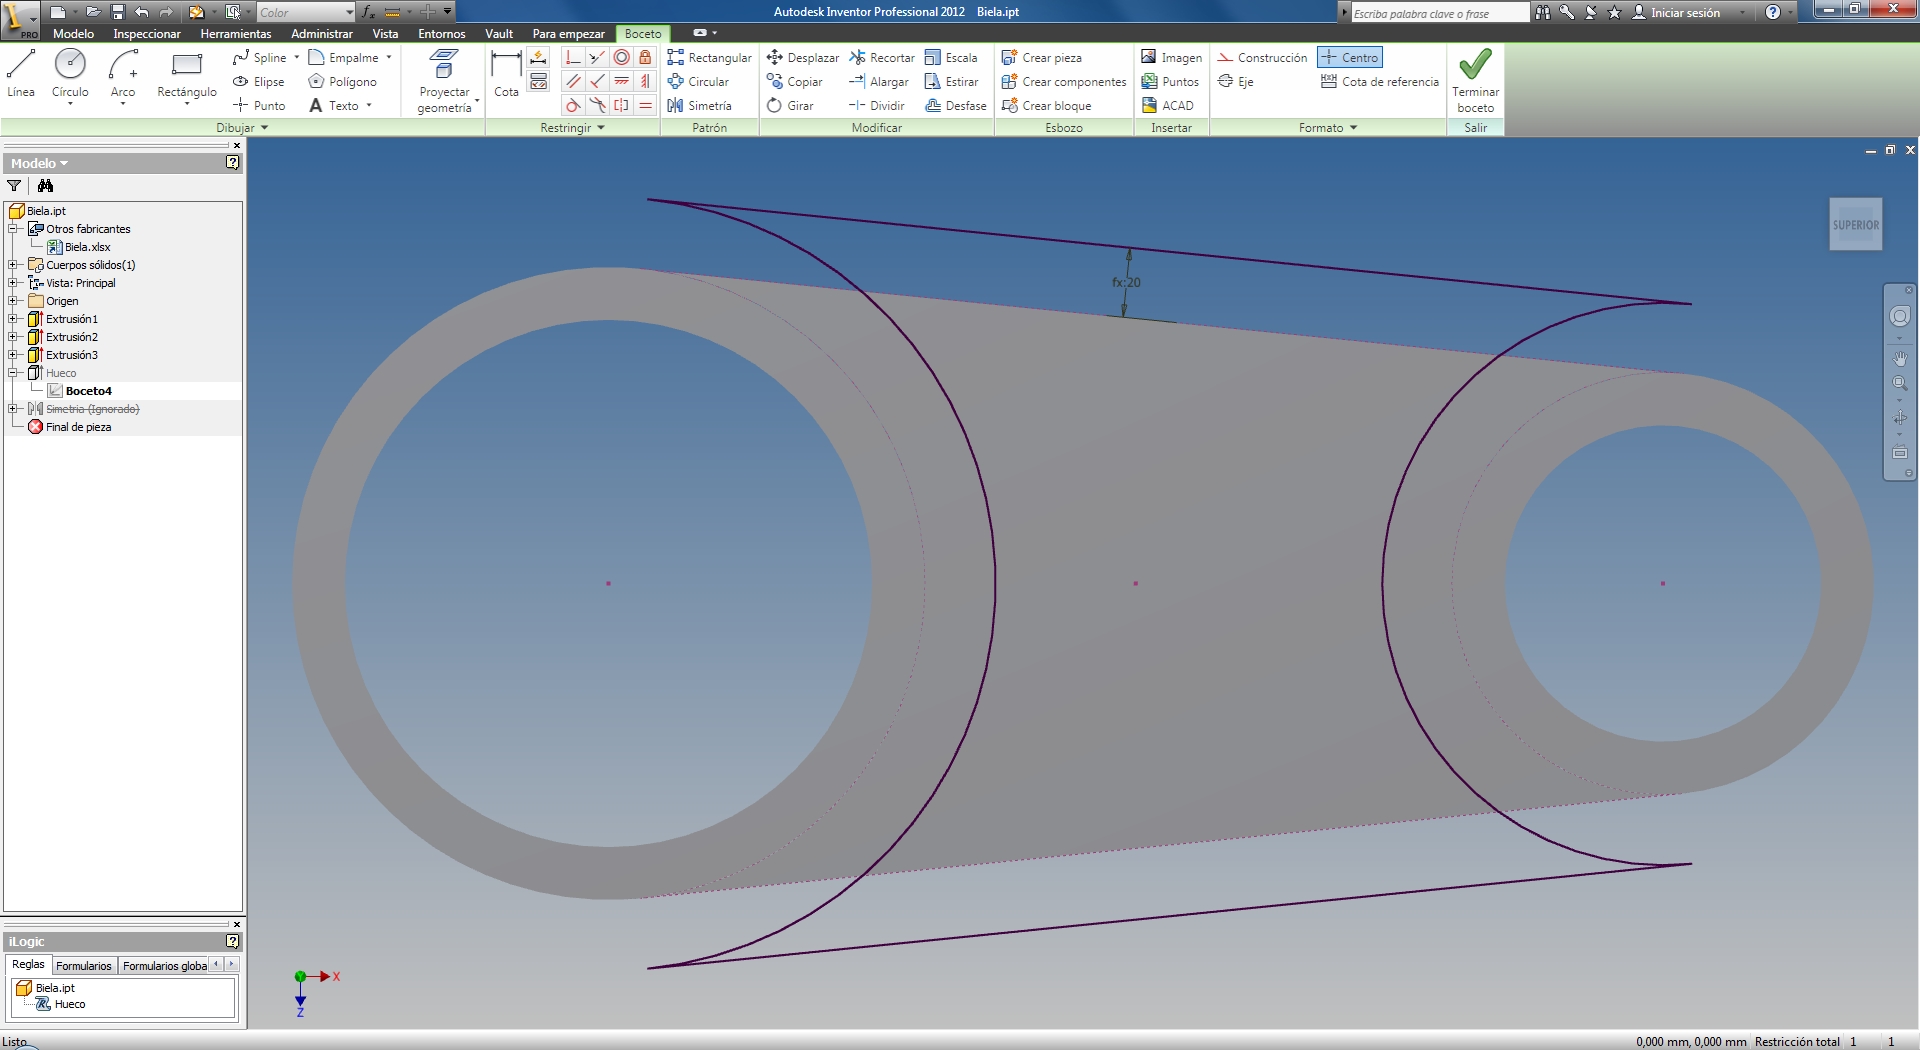Use the Simetría mirror tool
Image resolution: width=1920 pixels, height=1050 pixels.
coord(699,106)
